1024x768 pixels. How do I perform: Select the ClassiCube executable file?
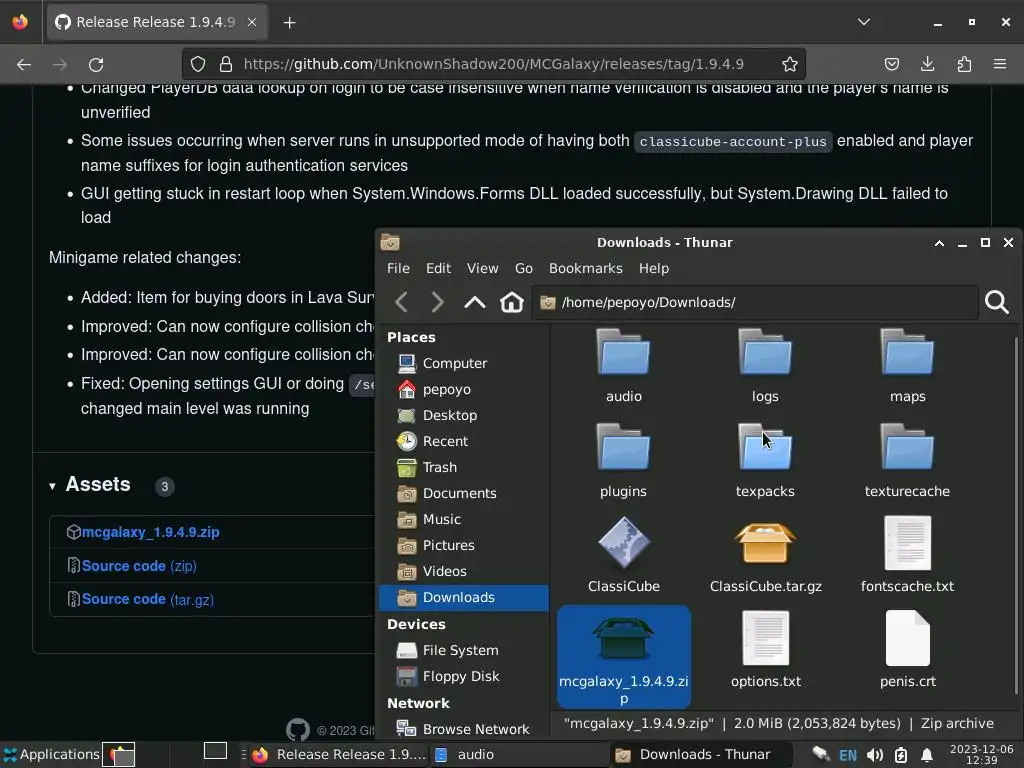coord(624,556)
